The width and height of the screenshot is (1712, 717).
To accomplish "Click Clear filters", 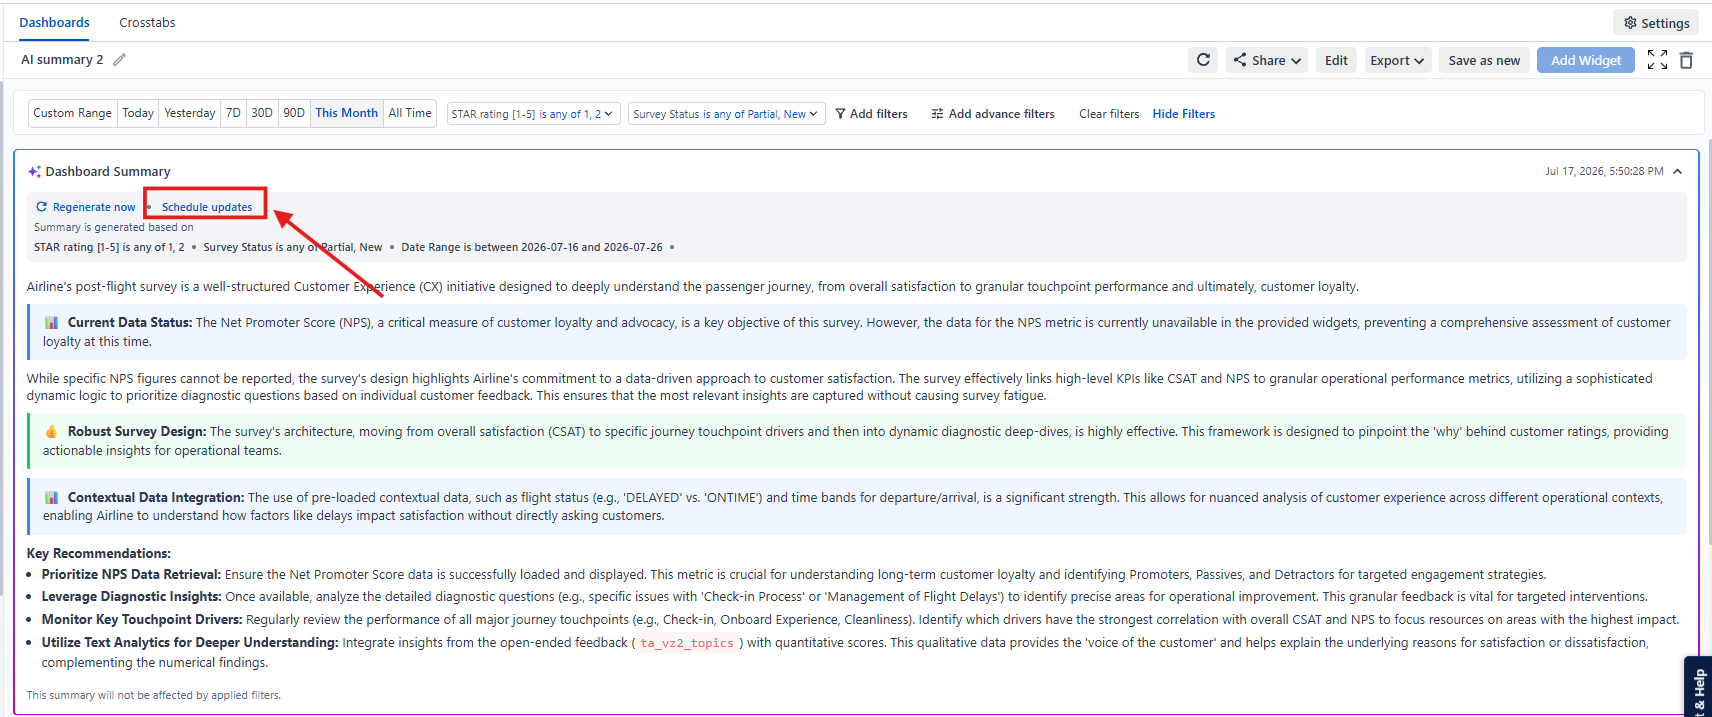I will [1109, 114].
